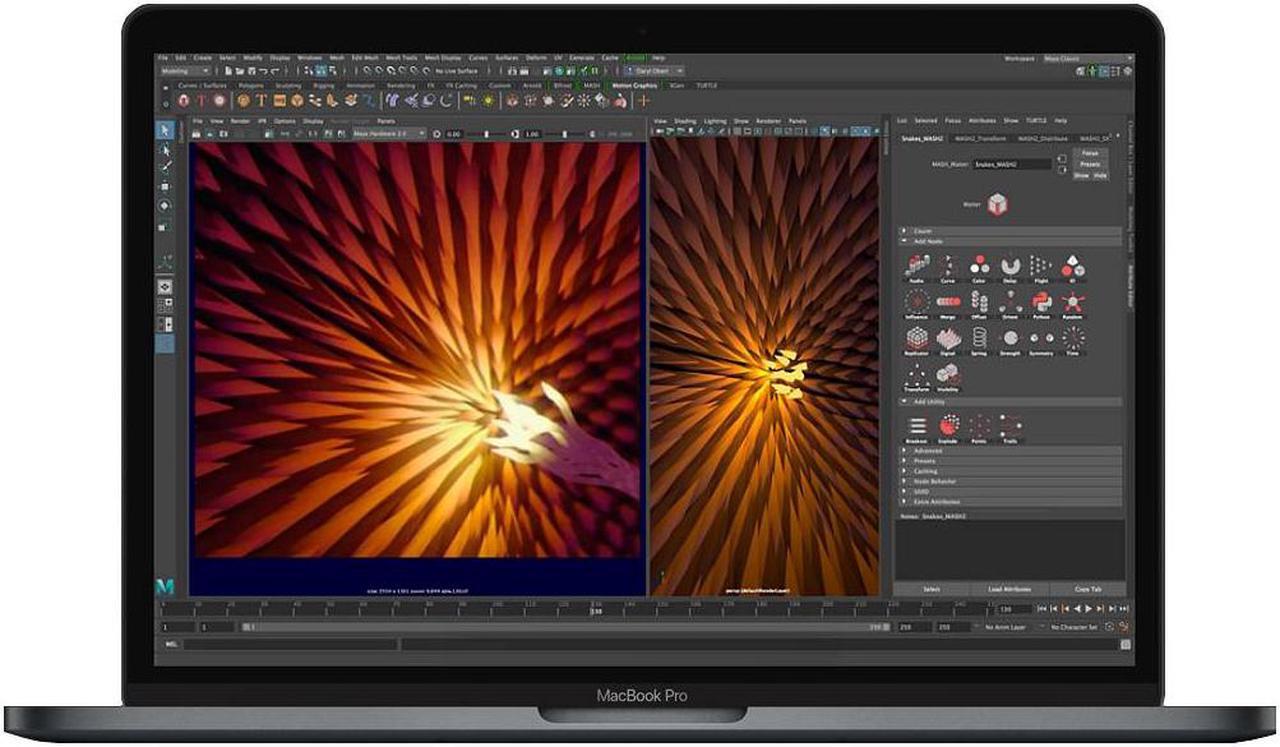Viewport: 1280px width, 747px height.
Task: Open the Create menu
Action: 203,58
